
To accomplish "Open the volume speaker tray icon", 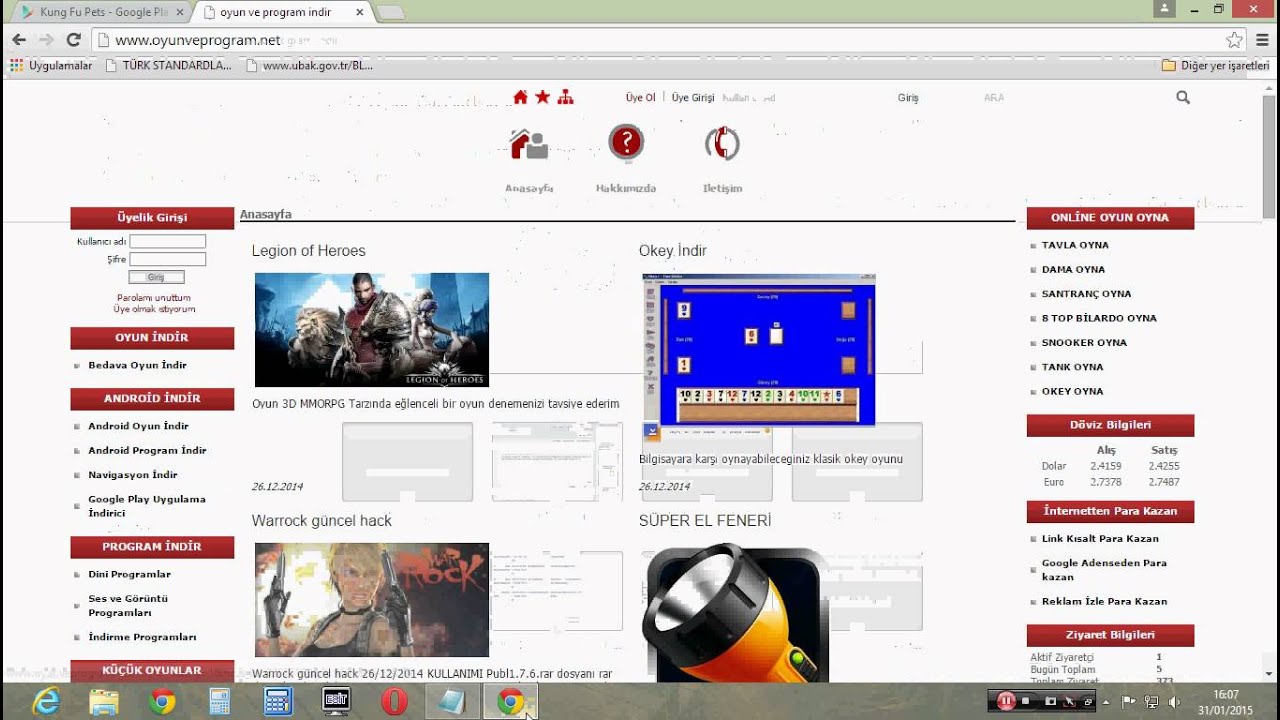I will (1175, 702).
